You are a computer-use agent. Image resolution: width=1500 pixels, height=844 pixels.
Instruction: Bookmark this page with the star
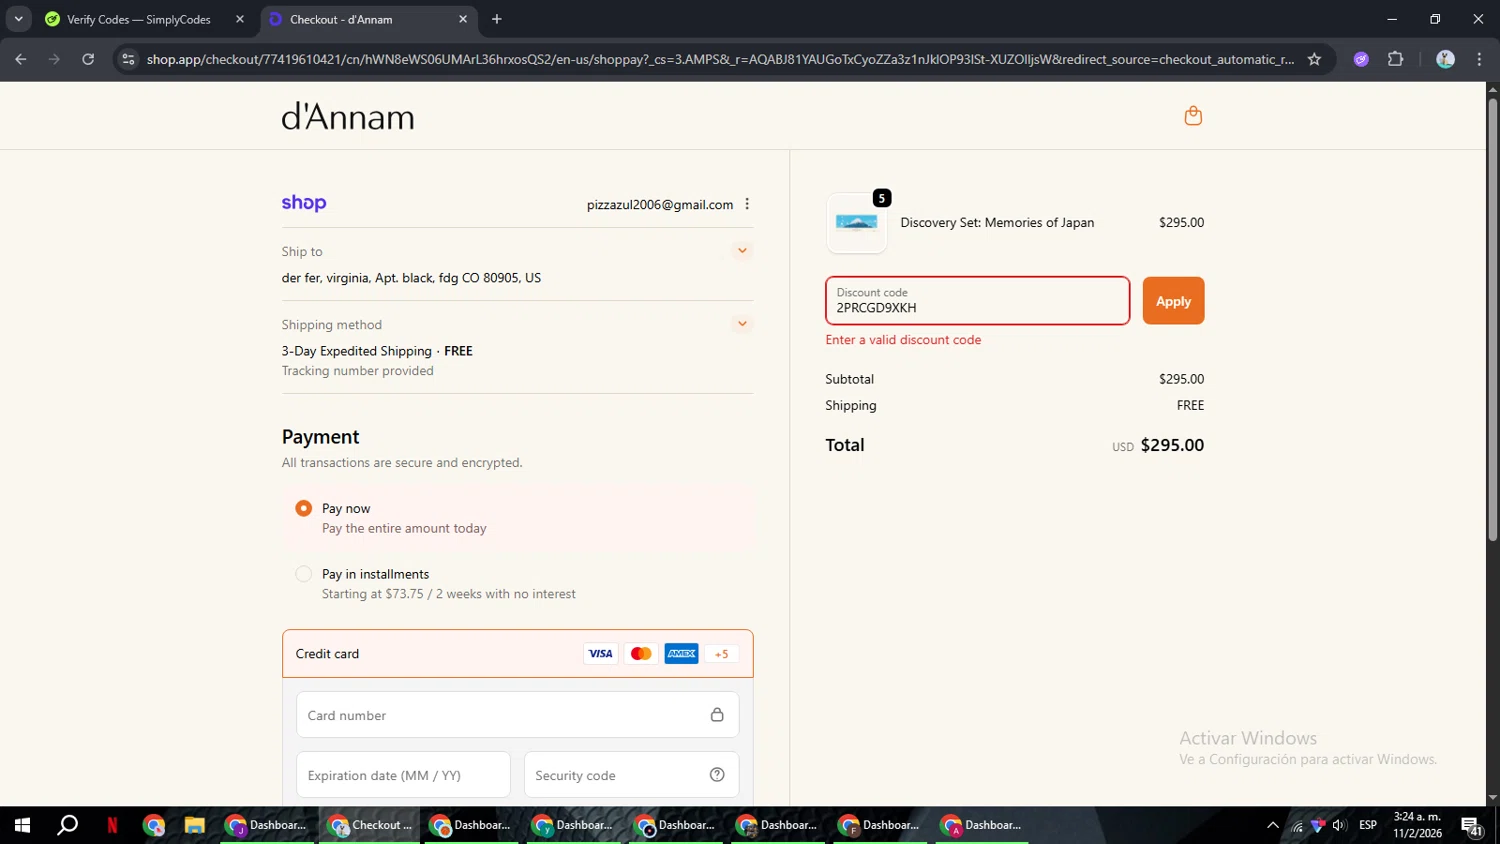click(1315, 59)
